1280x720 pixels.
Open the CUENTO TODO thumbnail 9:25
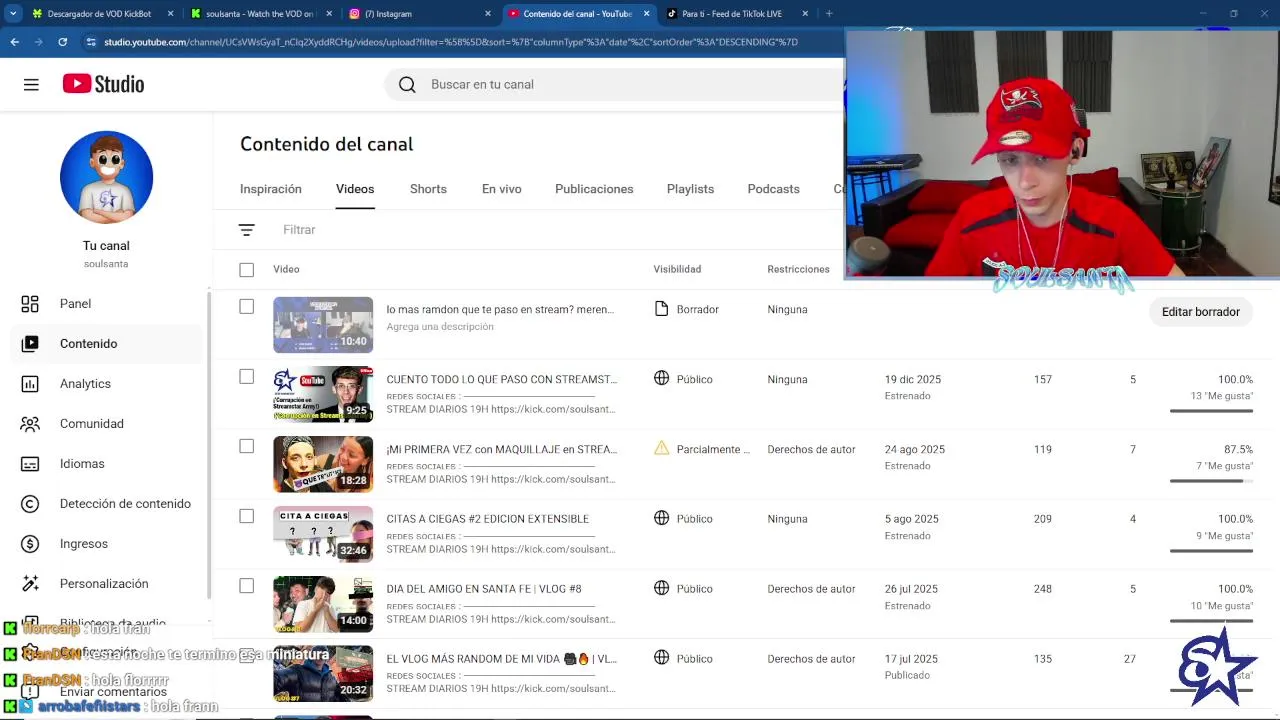pyautogui.click(x=323, y=395)
